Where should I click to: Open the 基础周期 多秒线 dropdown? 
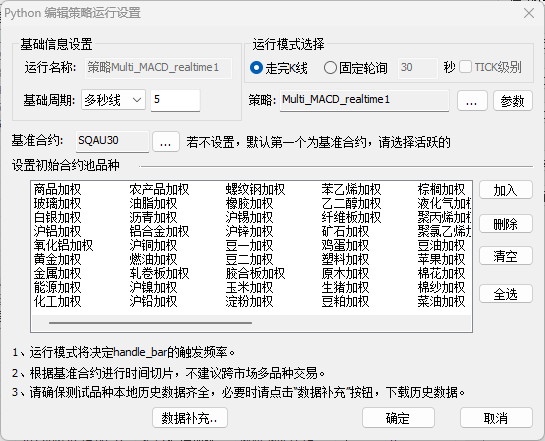click(113, 100)
